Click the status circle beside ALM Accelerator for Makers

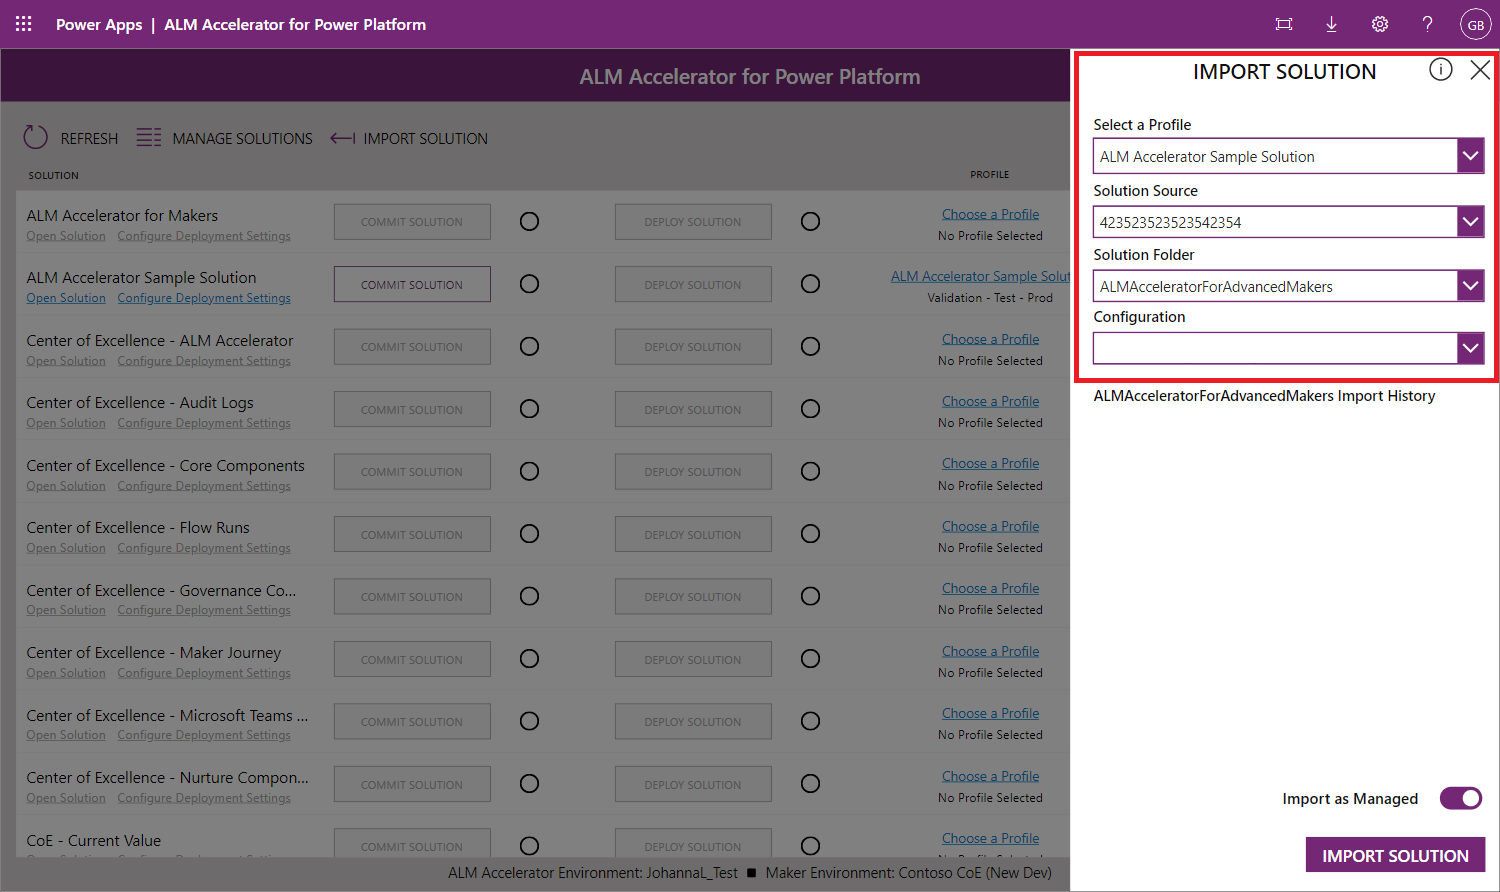(x=529, y=221)
